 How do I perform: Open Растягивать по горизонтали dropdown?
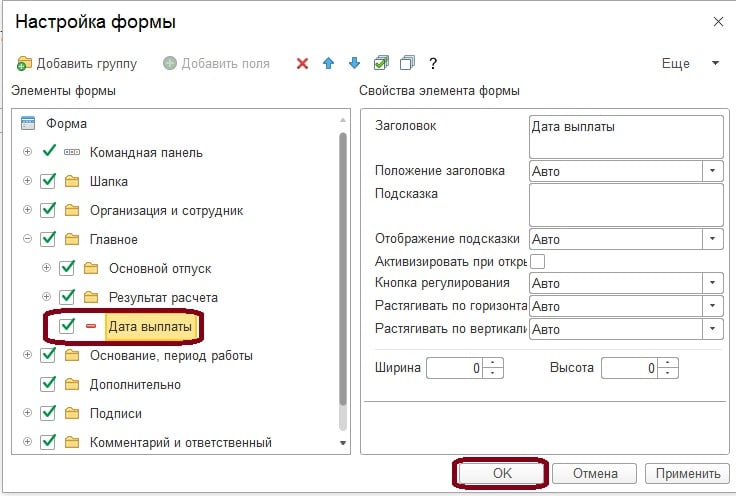coord(713,306)
